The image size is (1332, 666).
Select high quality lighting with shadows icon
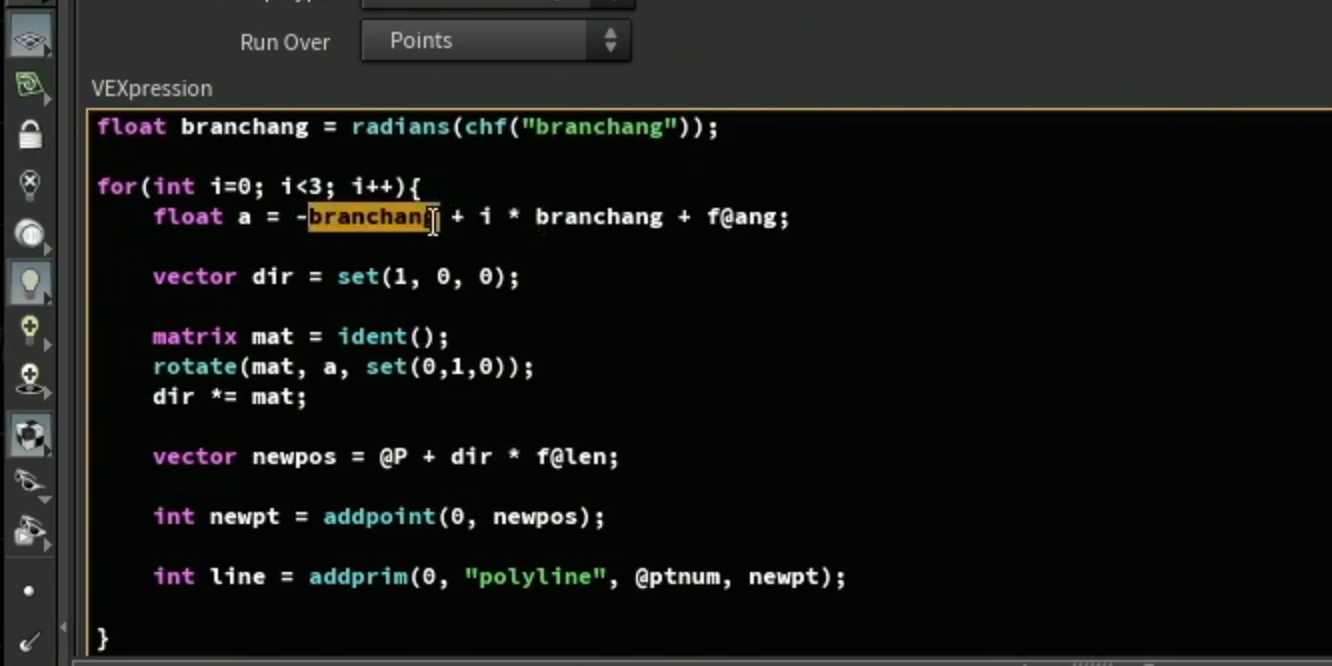point(30,380)
